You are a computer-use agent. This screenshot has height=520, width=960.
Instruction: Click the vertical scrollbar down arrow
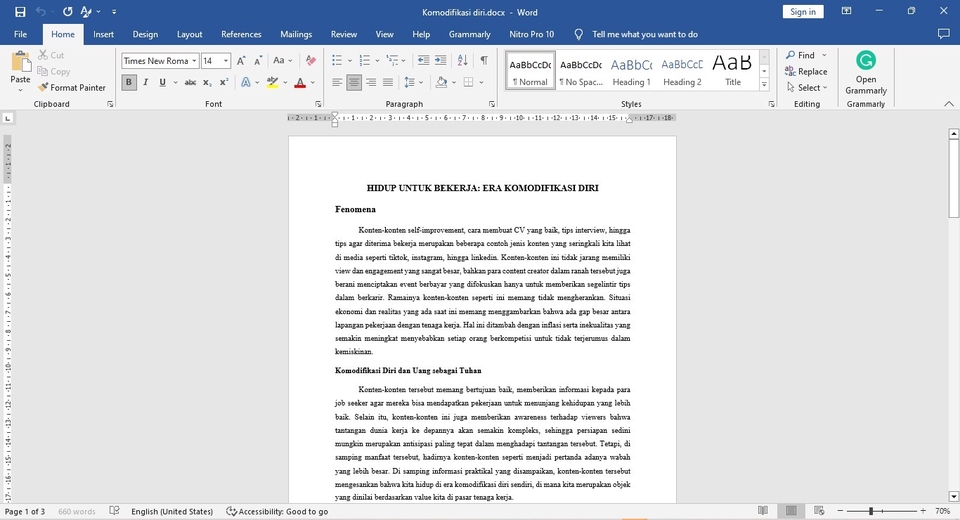click(953, 496)
